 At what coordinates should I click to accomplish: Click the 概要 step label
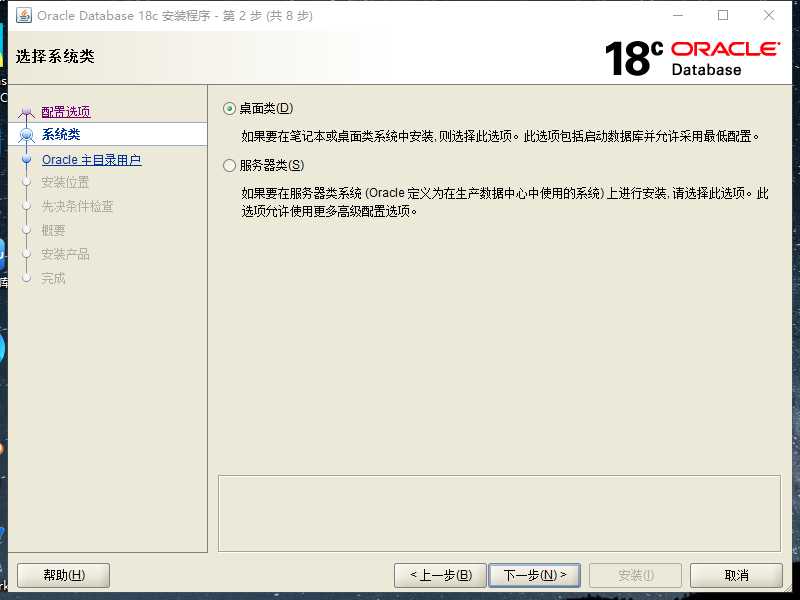pyautogui.click(x=53, y=231)
